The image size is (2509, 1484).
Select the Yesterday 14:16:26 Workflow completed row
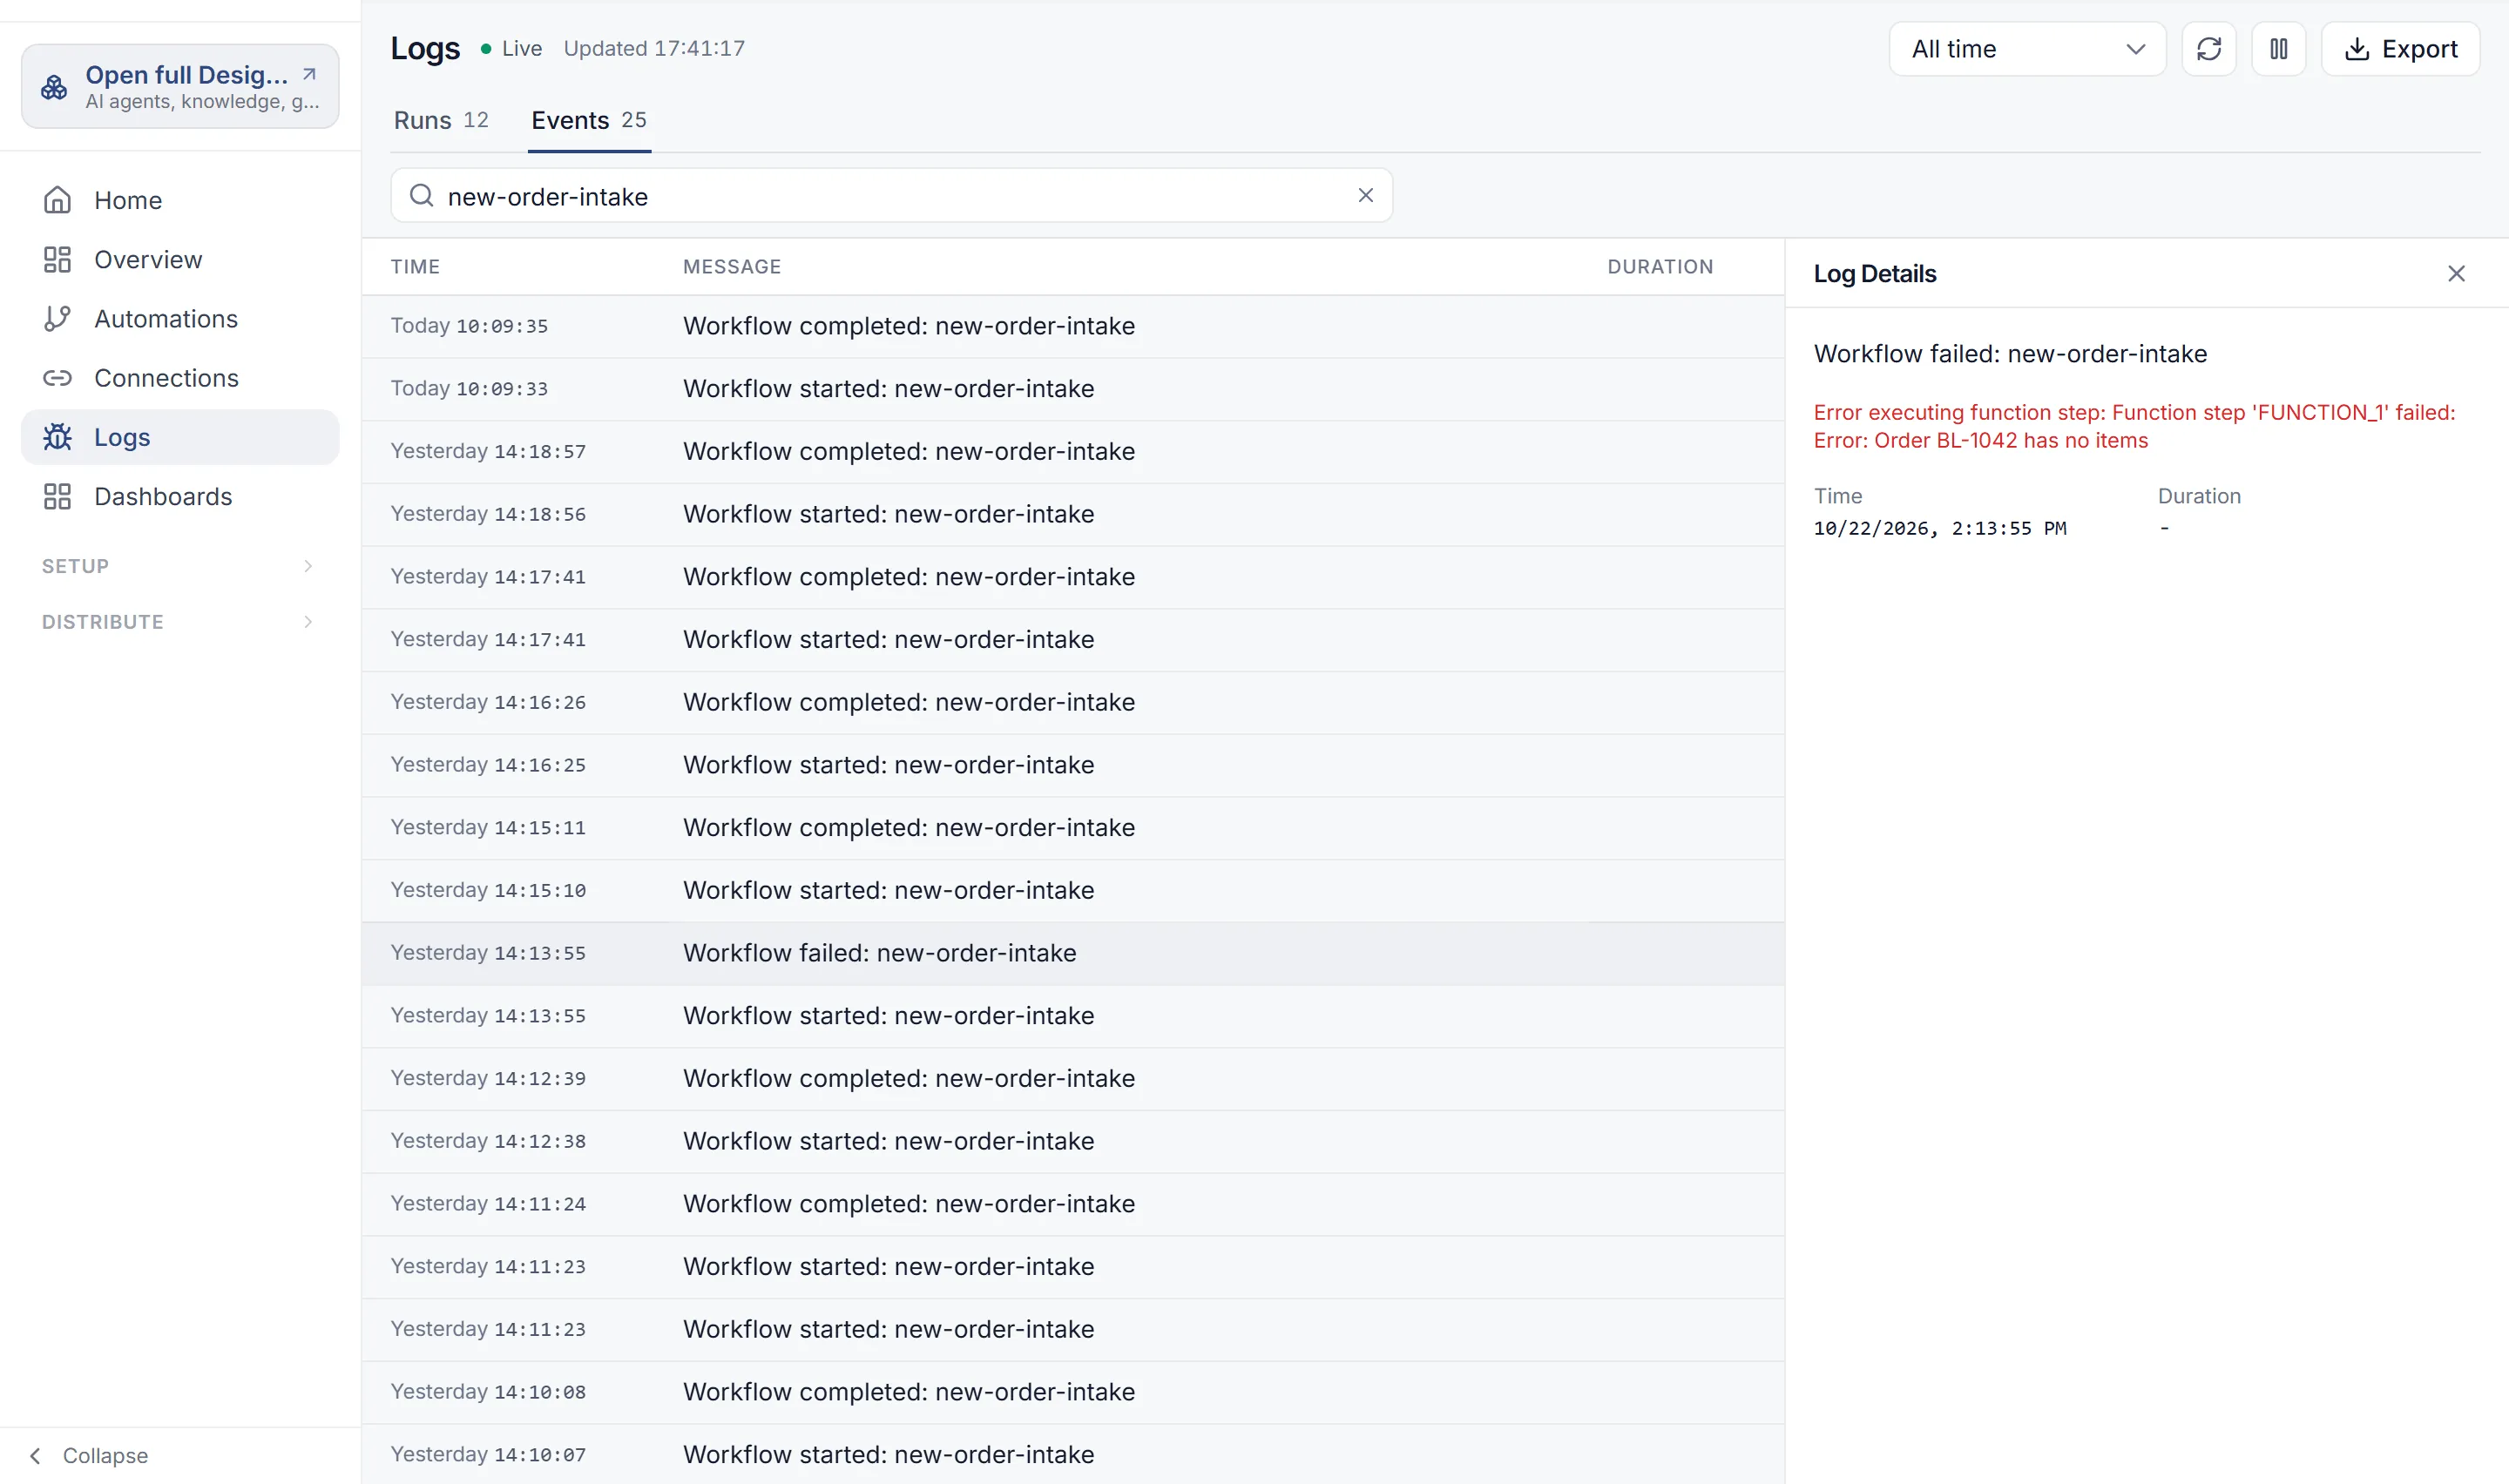pos(1073,702)
